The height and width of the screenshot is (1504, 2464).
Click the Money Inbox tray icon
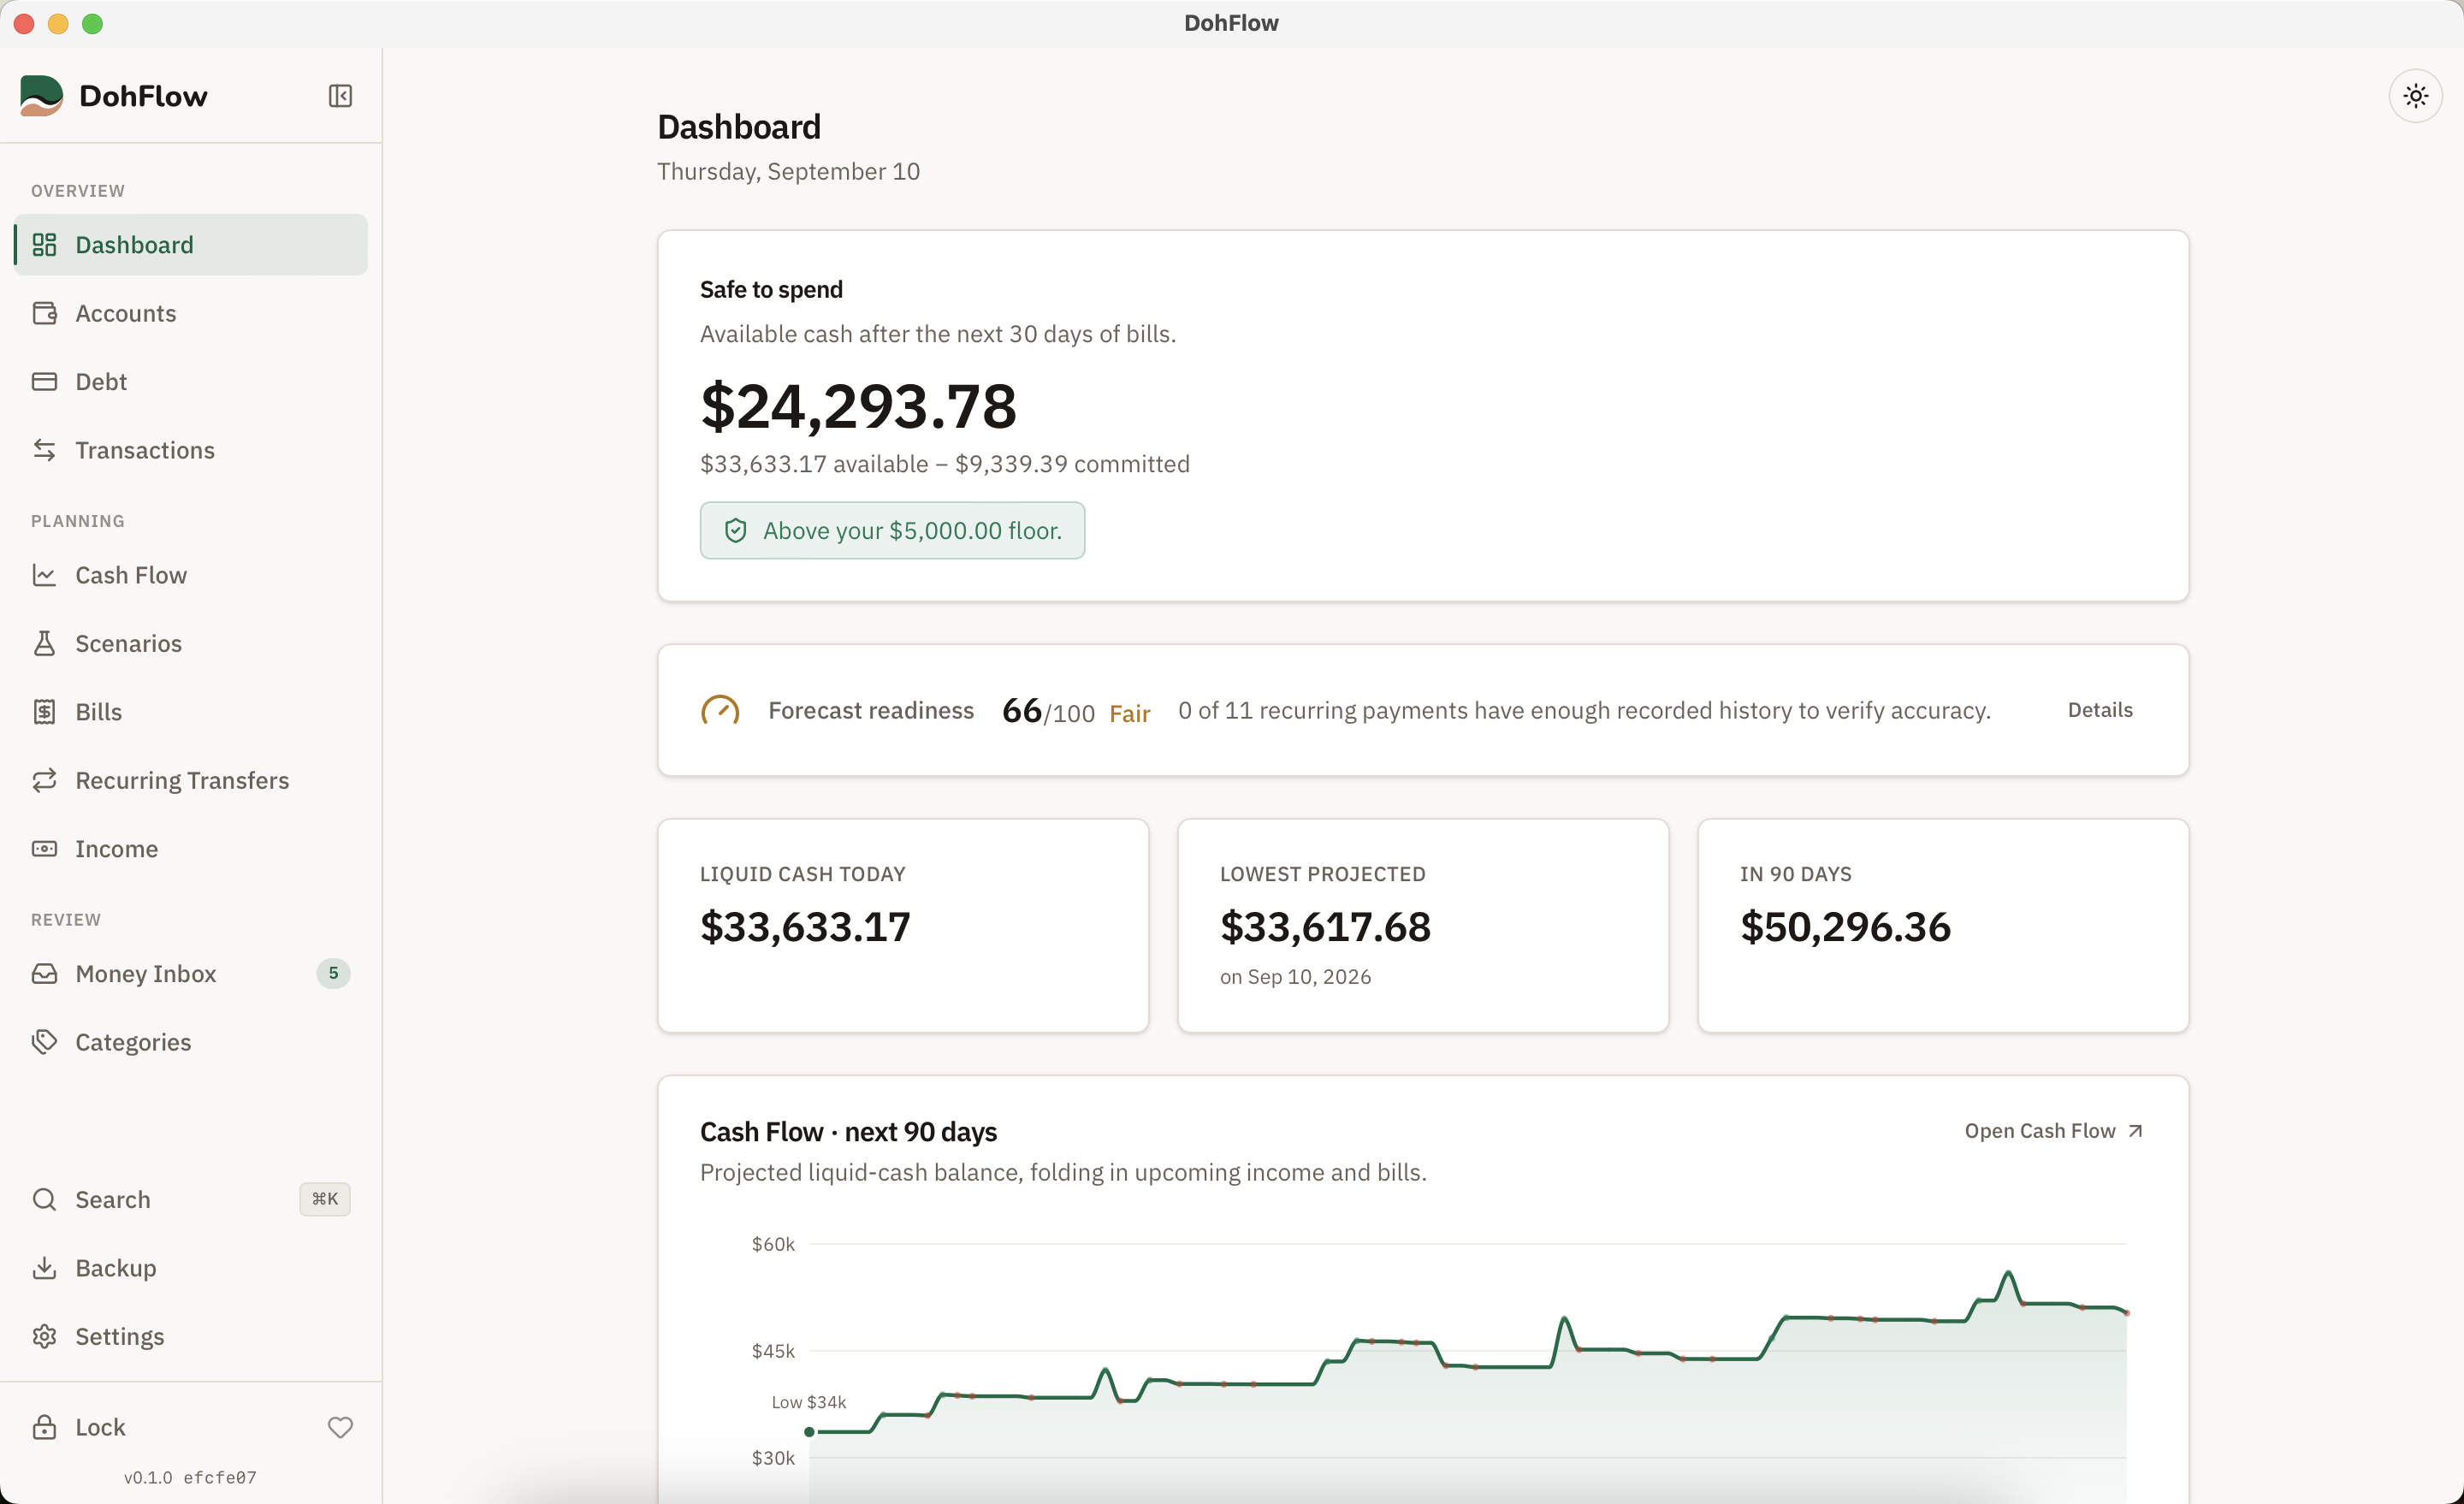click(x=44, y=973)
